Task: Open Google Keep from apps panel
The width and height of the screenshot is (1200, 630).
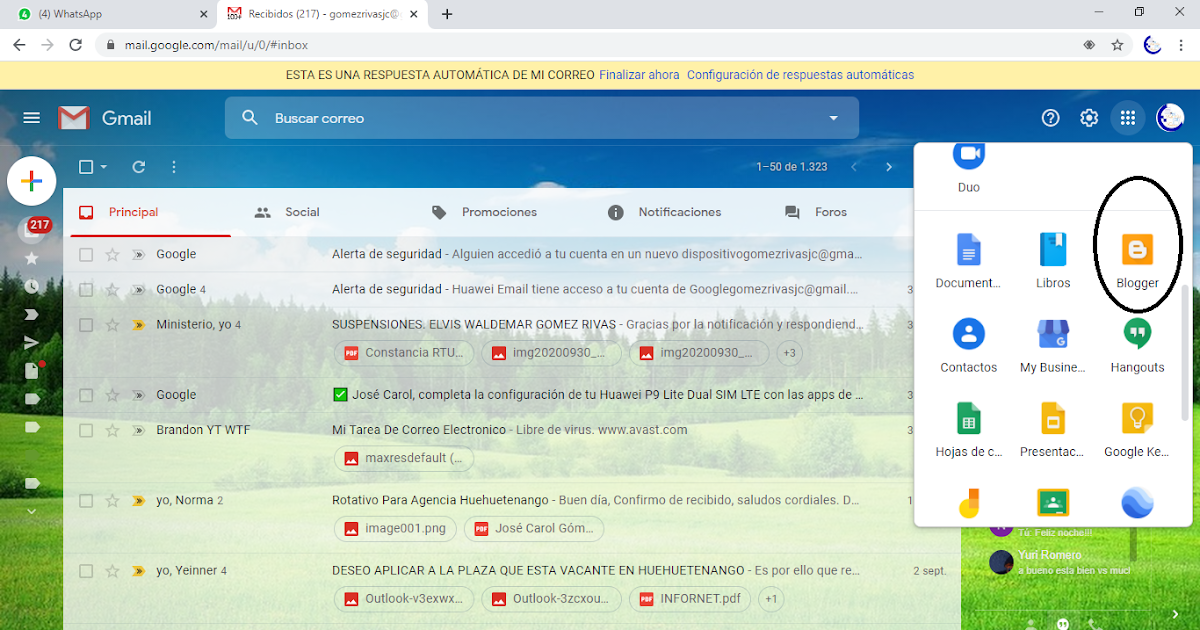Action: [x=1137, y=430]
